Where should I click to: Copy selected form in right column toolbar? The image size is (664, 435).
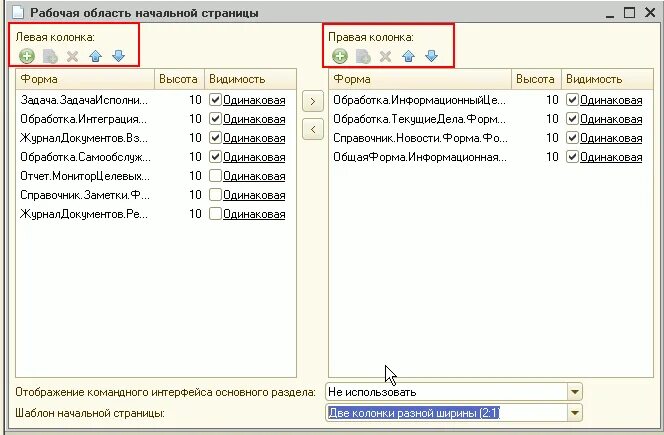point(363,56)
